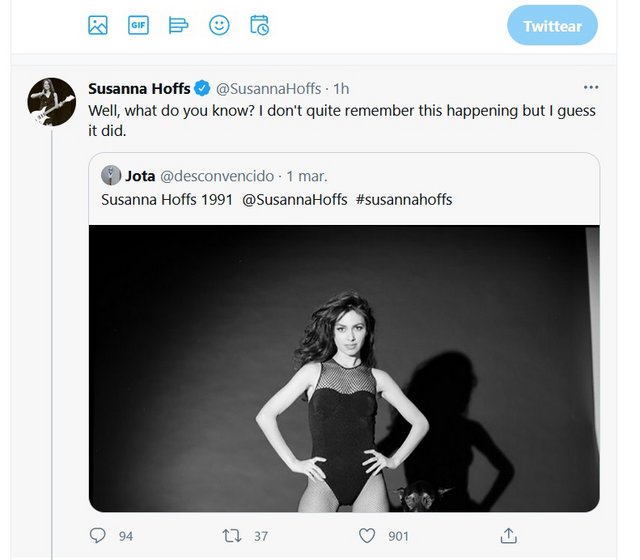Open the GIF picker
Viewport: 640px width, 560px height.
coord(138,25)
